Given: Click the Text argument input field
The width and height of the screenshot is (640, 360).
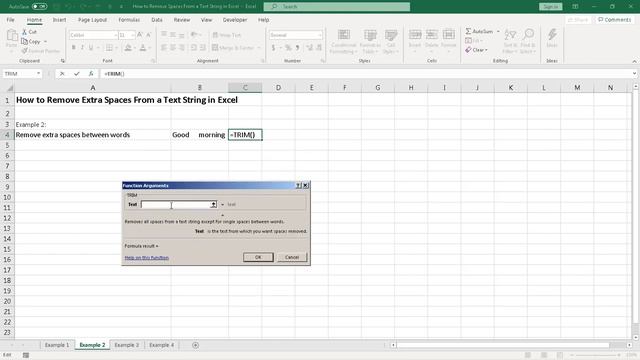Looking at the screenshot, I should point(176,204).
